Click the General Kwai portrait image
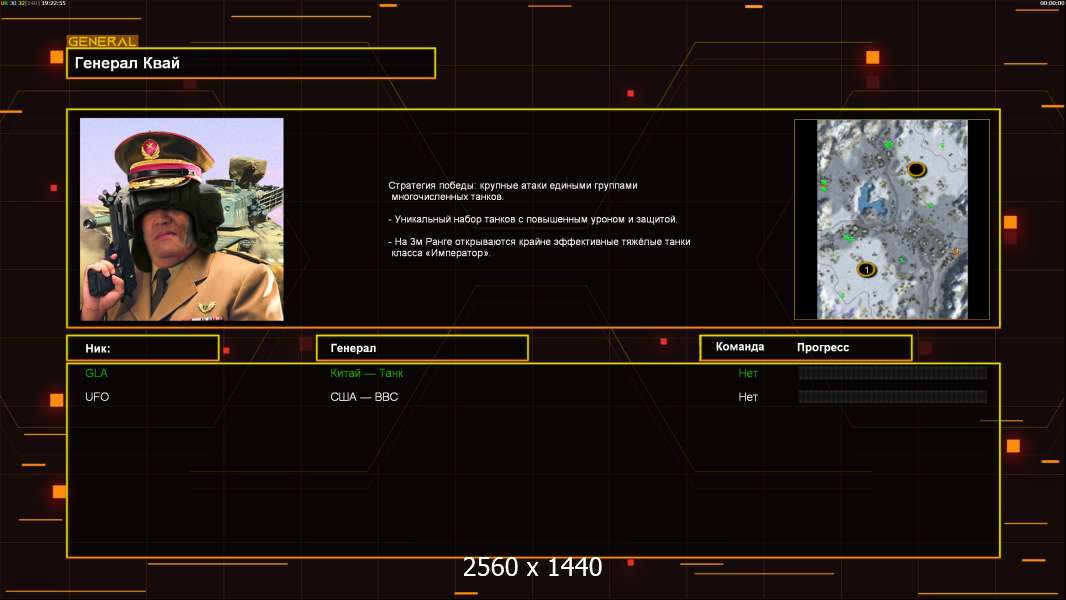Screen dimensions: 1066x600 (181, 219)
